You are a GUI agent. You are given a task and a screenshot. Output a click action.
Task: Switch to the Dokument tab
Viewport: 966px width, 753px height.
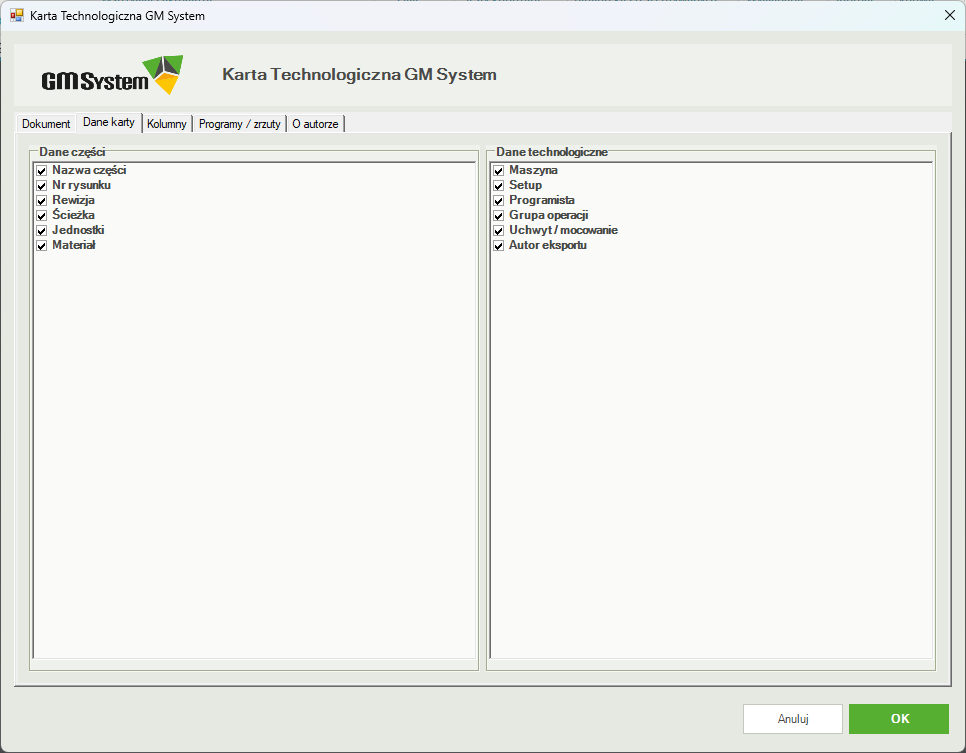pos(46,124)
